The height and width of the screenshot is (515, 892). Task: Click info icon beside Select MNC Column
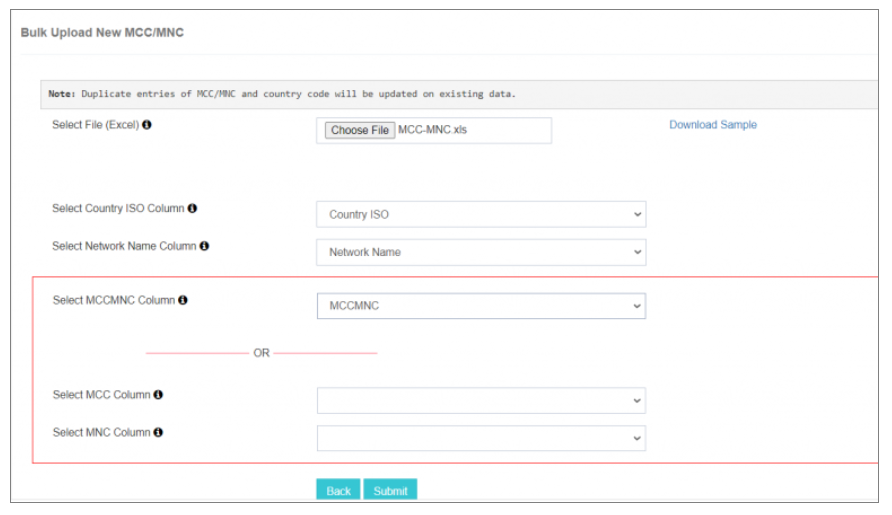(158, 433)
